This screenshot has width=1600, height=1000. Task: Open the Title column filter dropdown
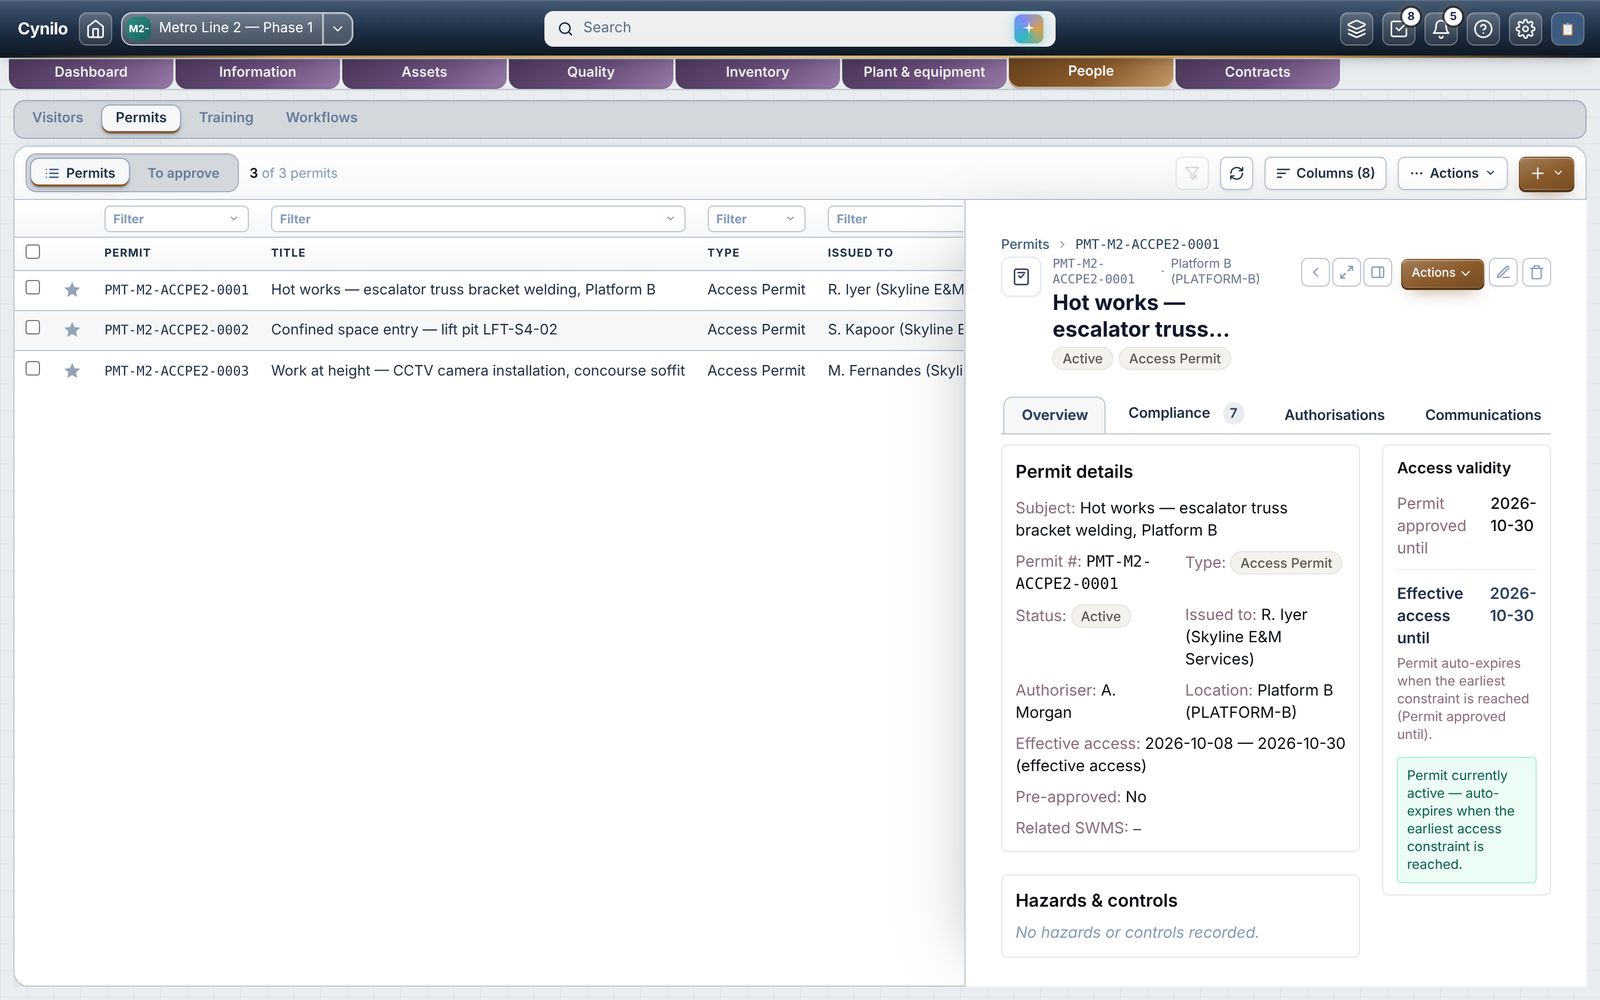pyautogui.click(x=478, y=219)
